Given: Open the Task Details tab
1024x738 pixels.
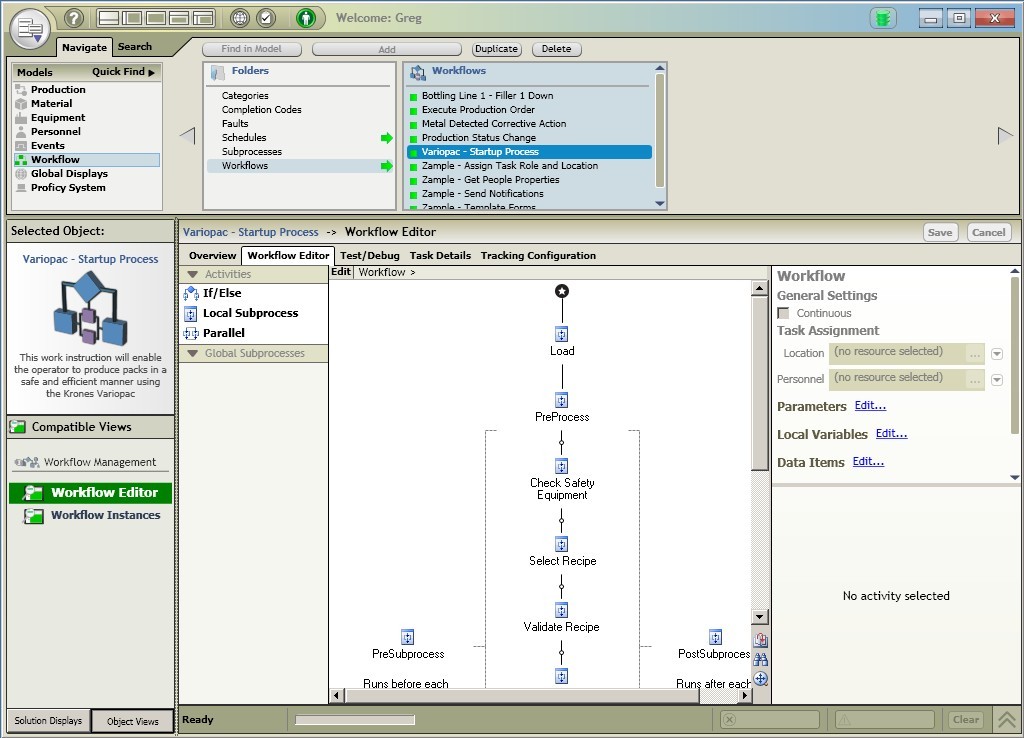Looking at the screenshot, I should [x=440, y=256].
